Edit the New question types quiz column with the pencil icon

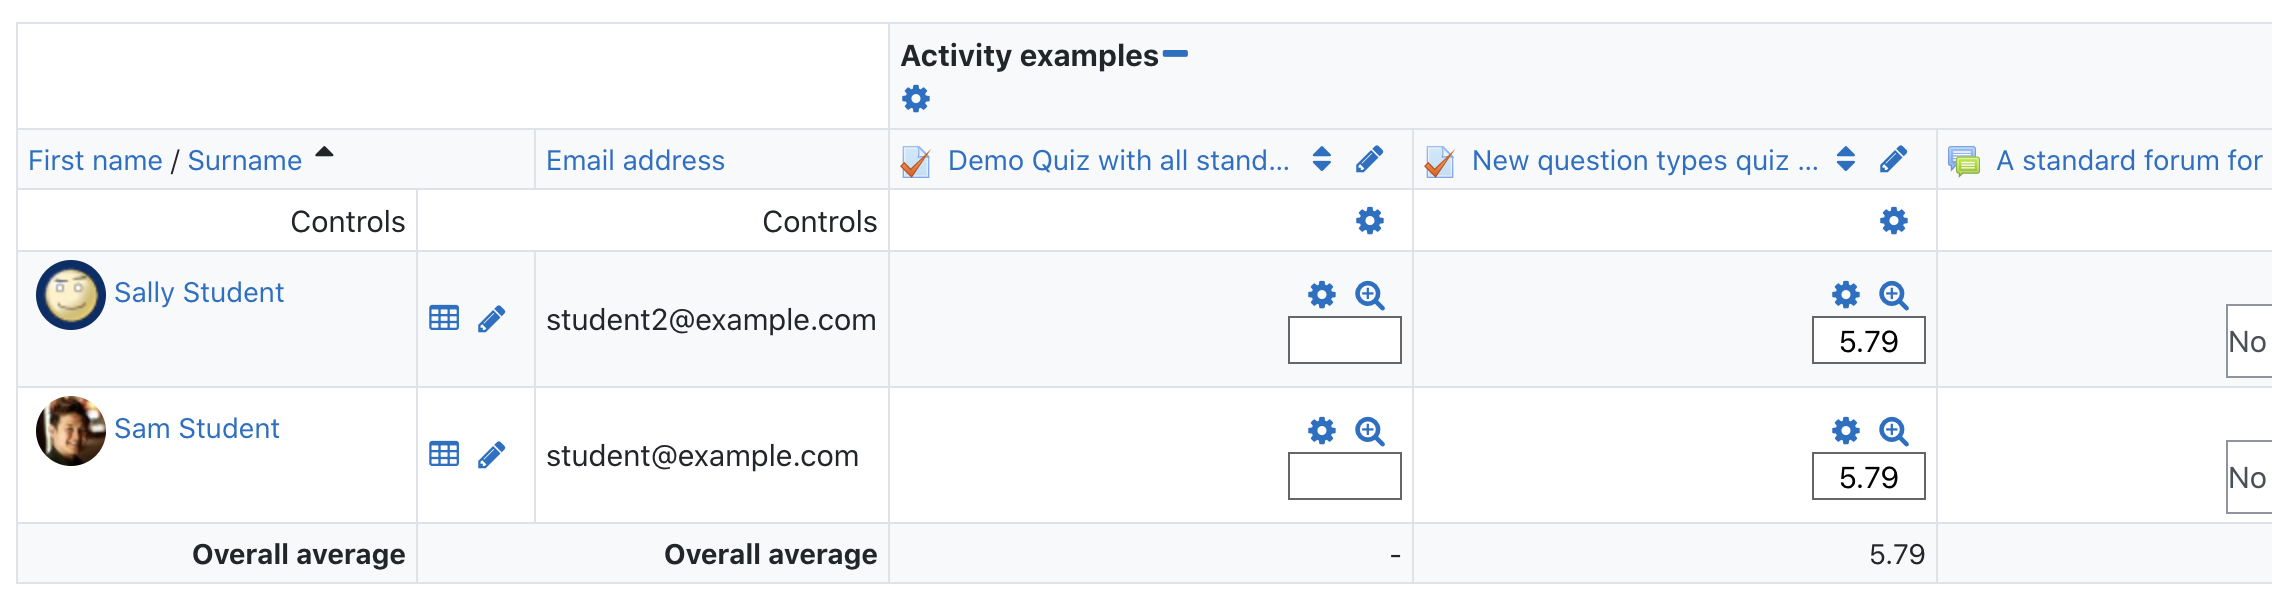(1894, 159)
